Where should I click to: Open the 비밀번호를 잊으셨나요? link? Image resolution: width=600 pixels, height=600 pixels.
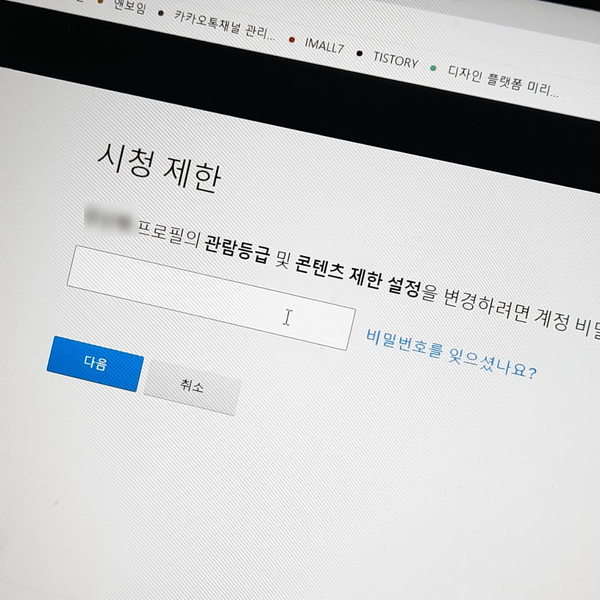tap(452, 354)
